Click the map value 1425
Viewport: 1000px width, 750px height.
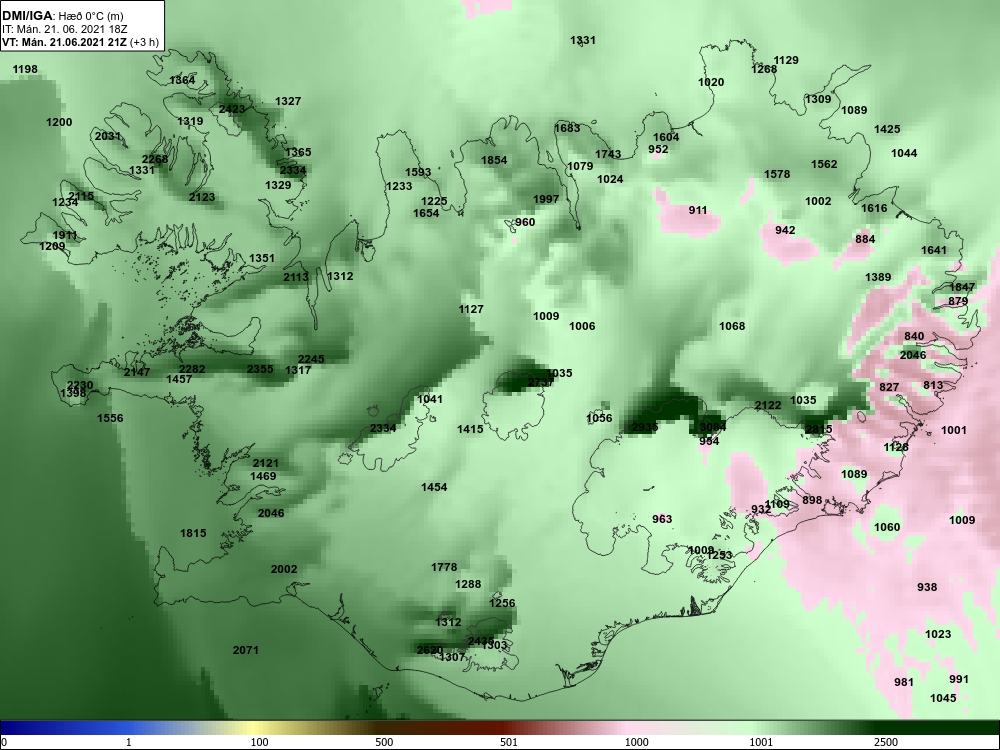tap(887, 129)
